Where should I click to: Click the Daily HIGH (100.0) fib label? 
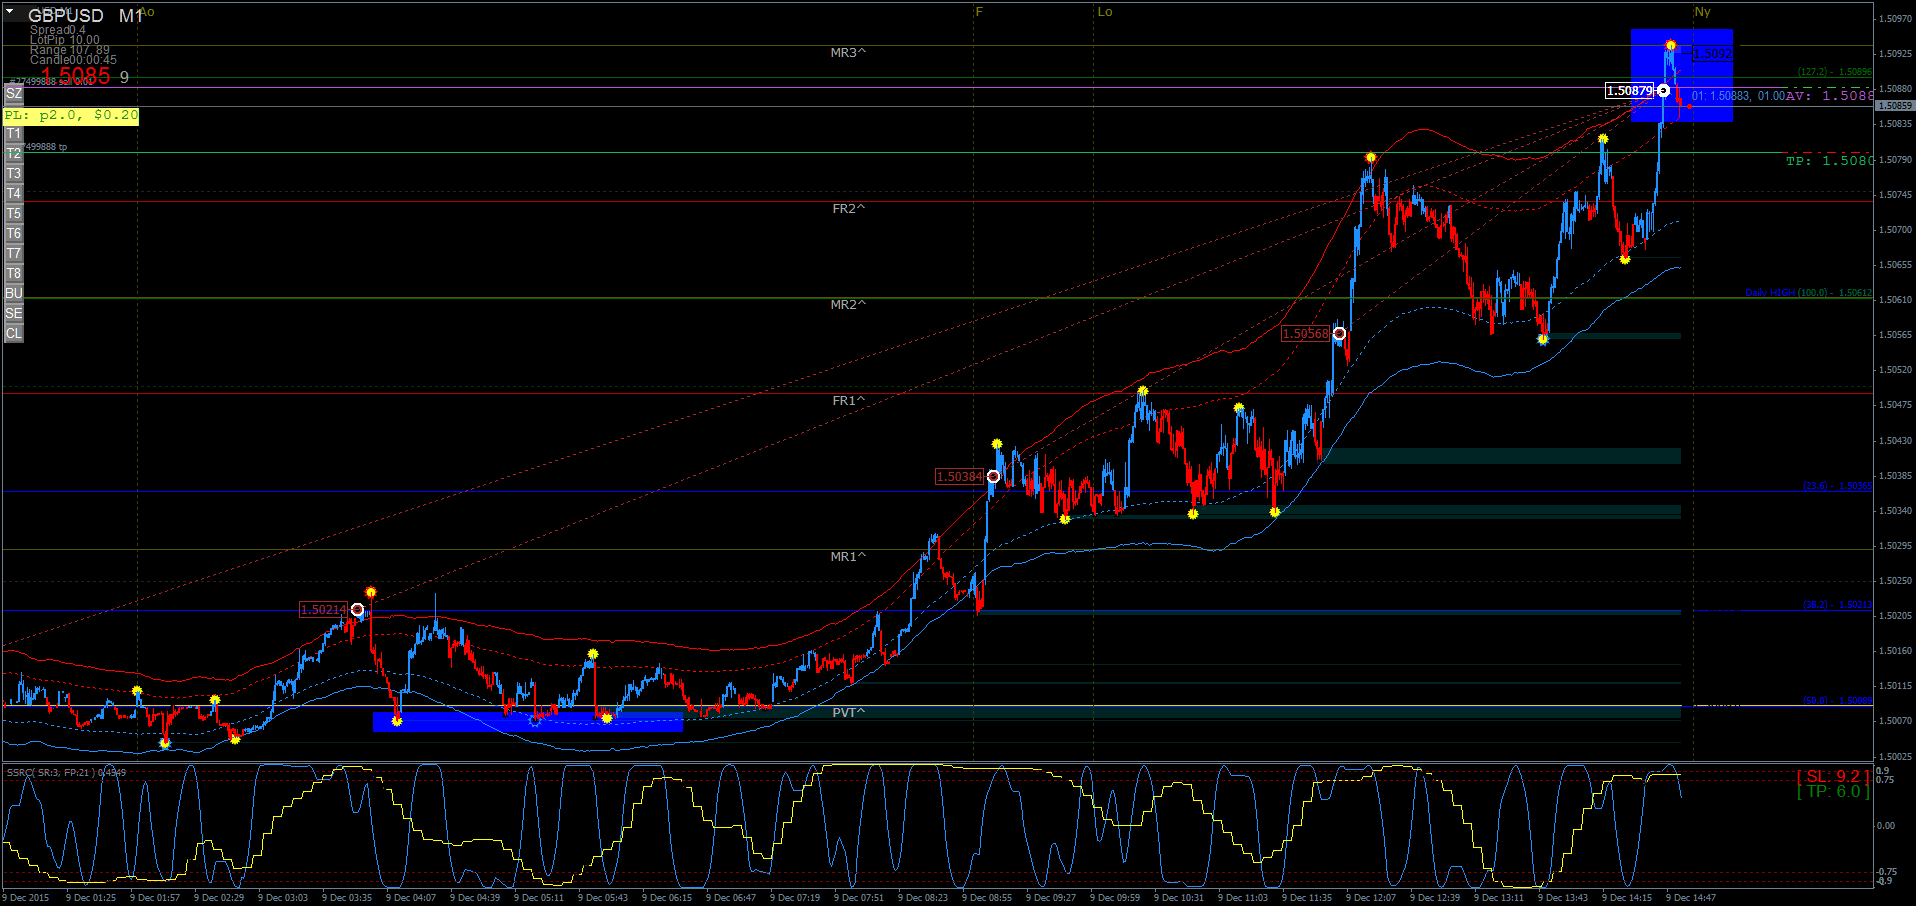coord(1808,293)
